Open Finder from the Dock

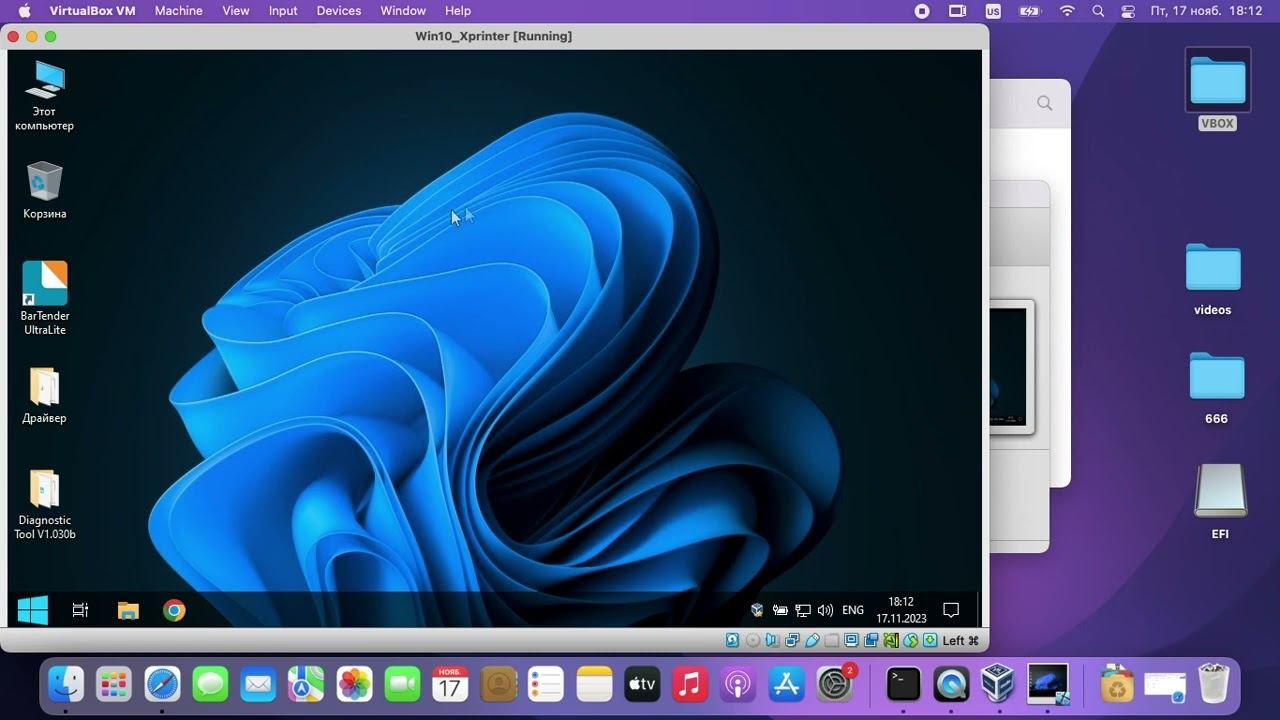point(67,684)
